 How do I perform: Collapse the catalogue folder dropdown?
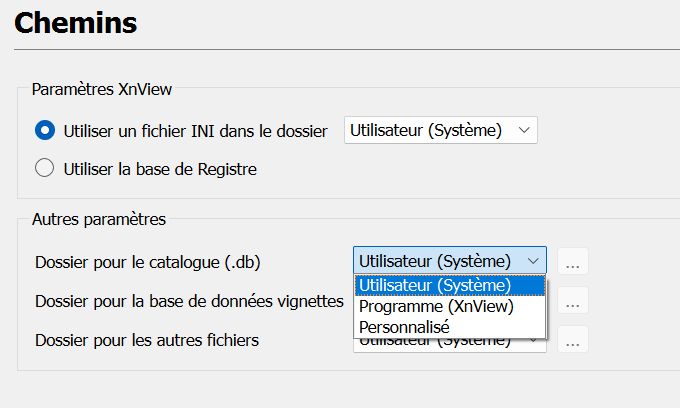450,261
